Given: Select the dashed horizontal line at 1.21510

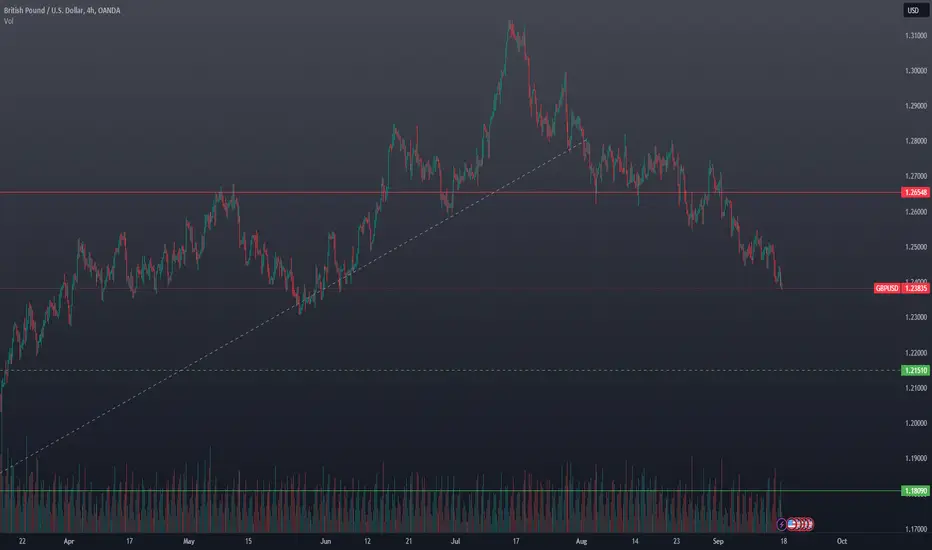Looking at the screenshot, I should (x=451, y=370).
